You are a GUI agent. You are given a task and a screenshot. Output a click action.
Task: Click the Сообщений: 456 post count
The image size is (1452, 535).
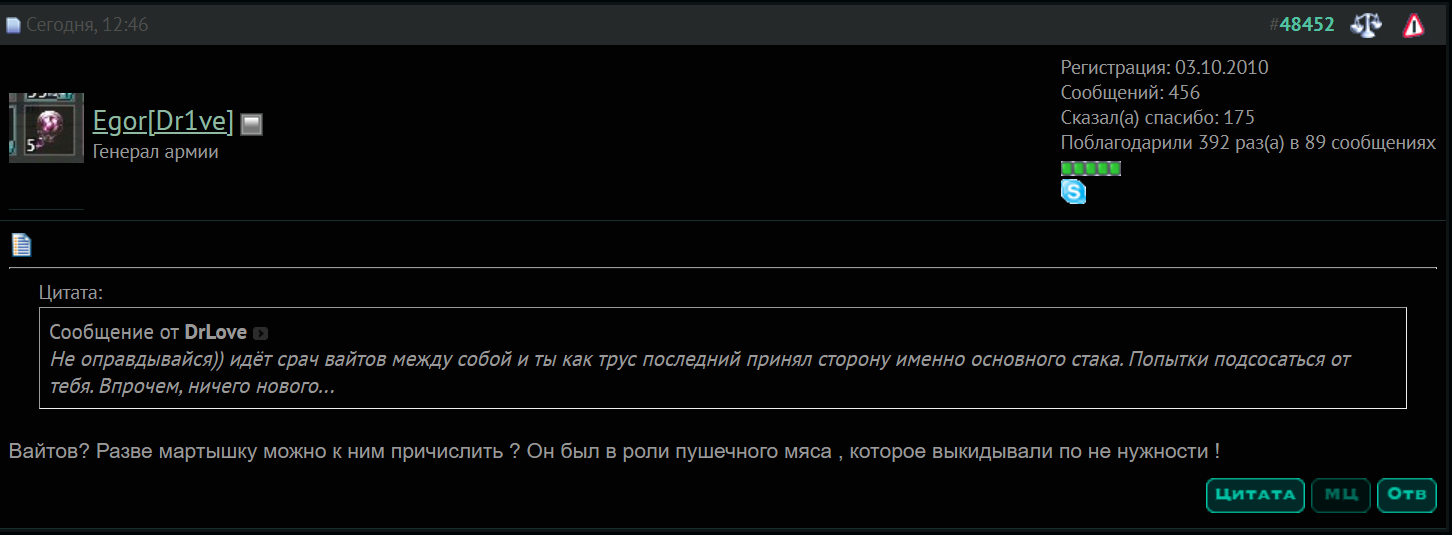1130,93
